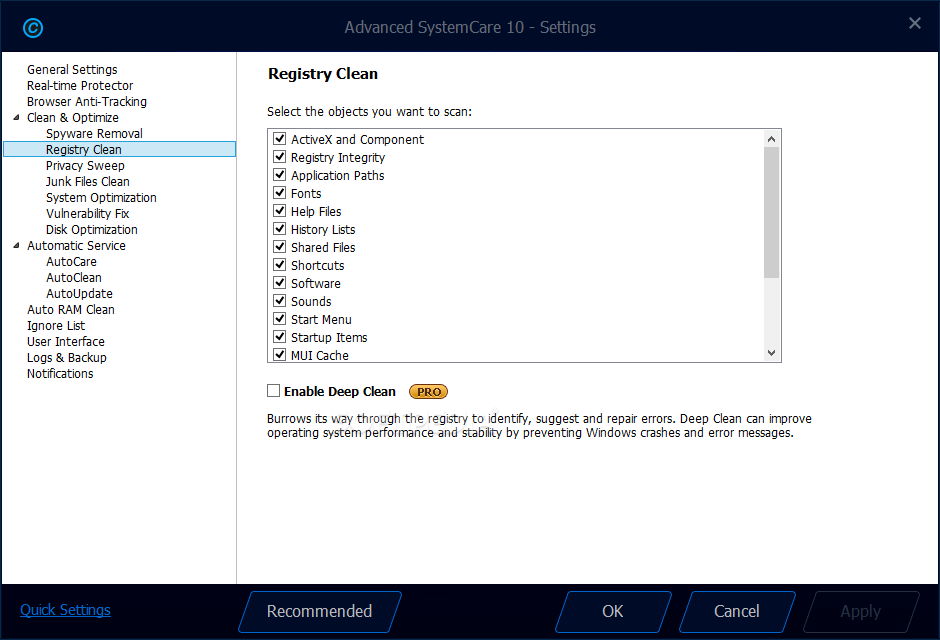940x640 pixels.
Task: Toggle the Fonts checkbox
Action: [x=279, y=193]
